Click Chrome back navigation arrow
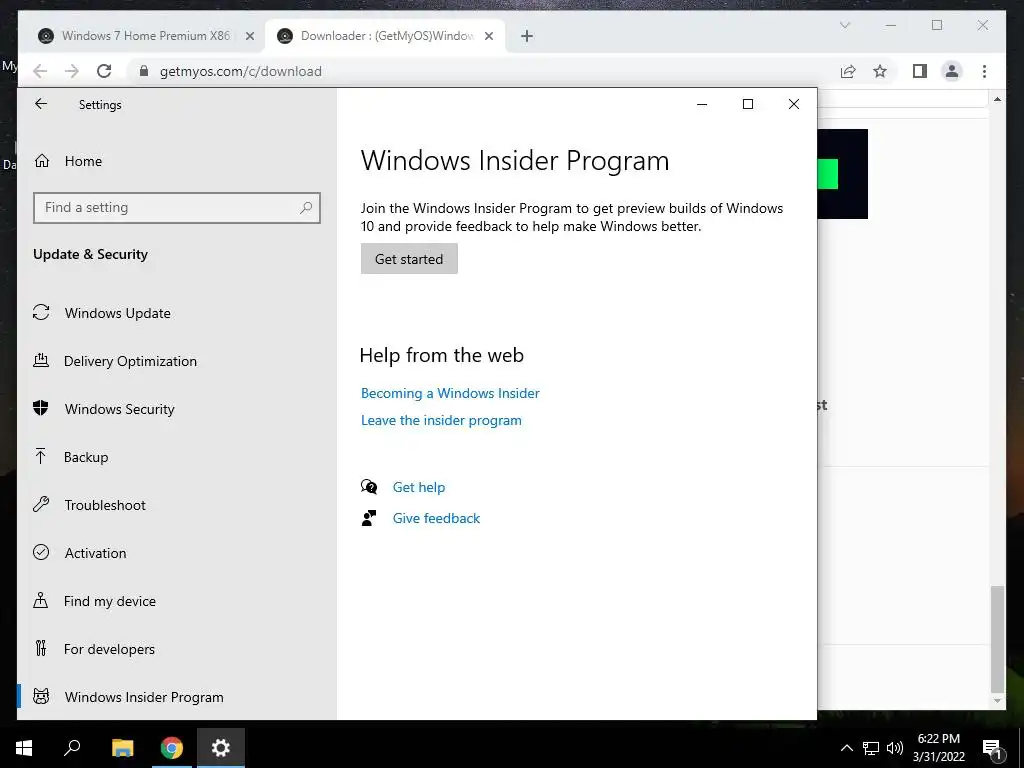Viewport: 1024px width, 768px height. point(40,71)
